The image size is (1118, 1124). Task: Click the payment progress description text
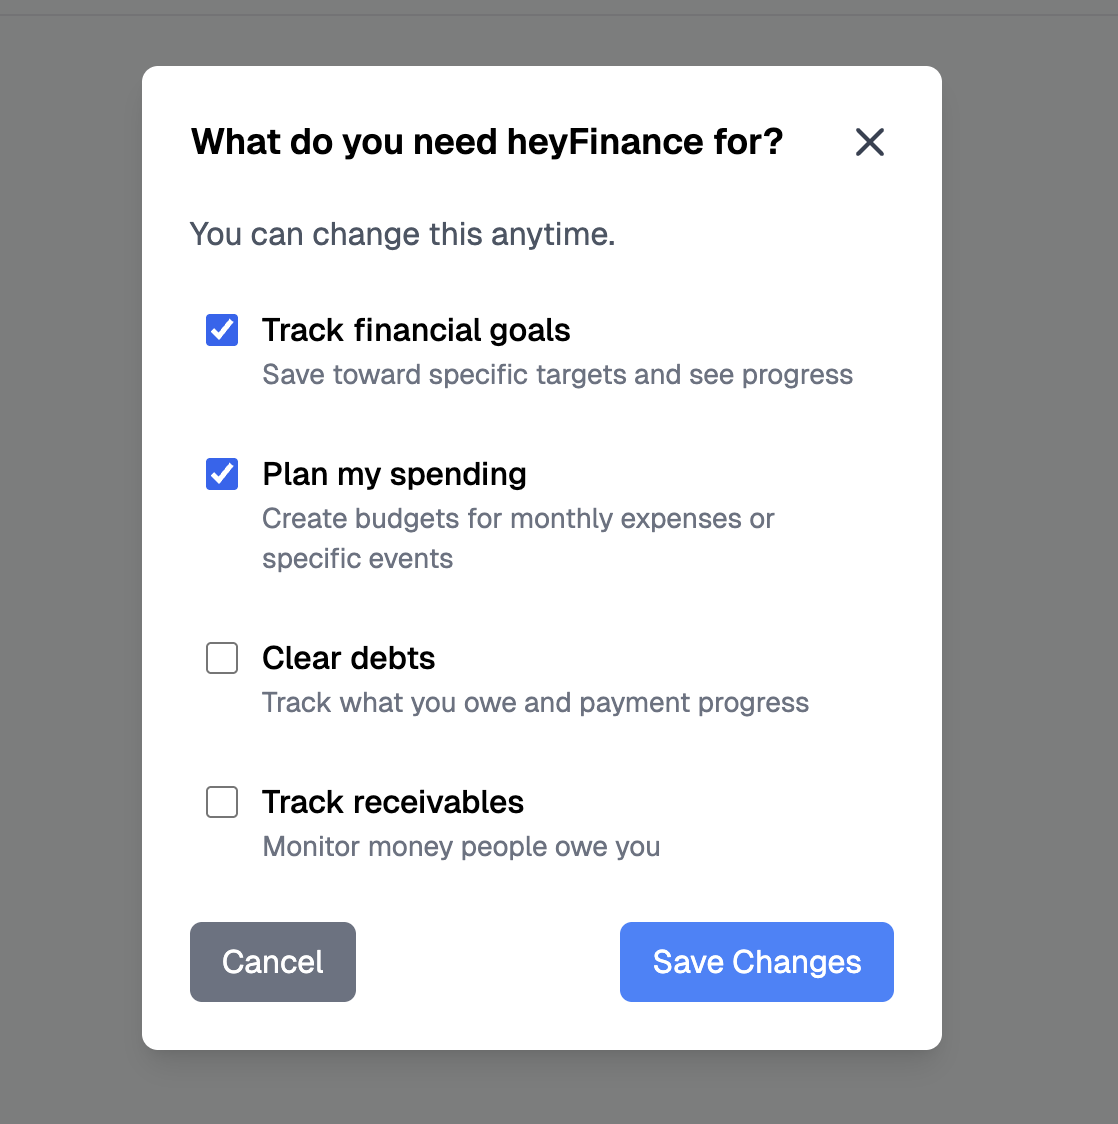[535, 702]
